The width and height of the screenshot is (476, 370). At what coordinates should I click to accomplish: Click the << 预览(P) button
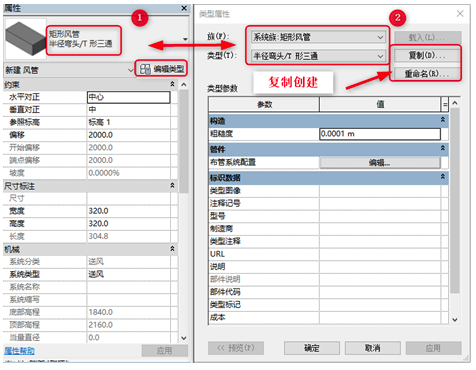coord(236,348)
